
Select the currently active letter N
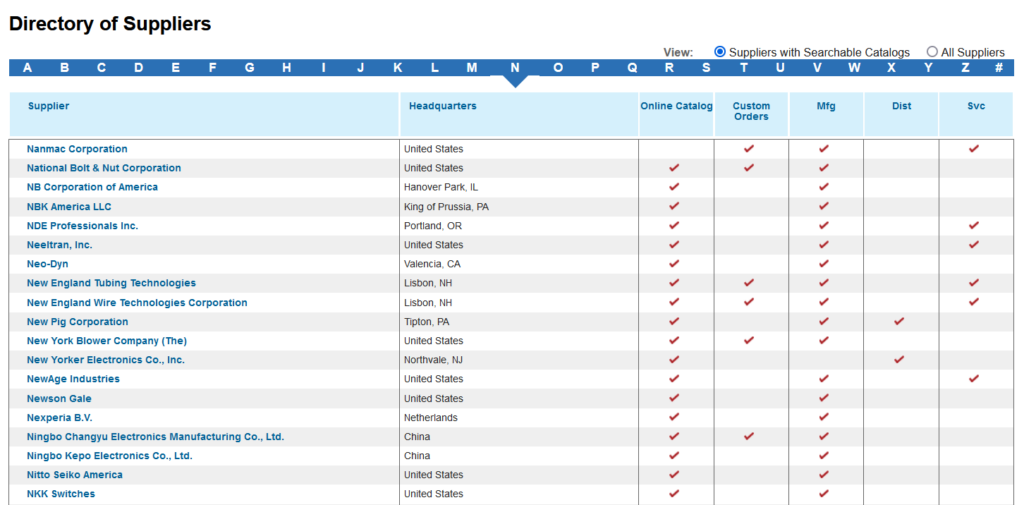point(515,67)
